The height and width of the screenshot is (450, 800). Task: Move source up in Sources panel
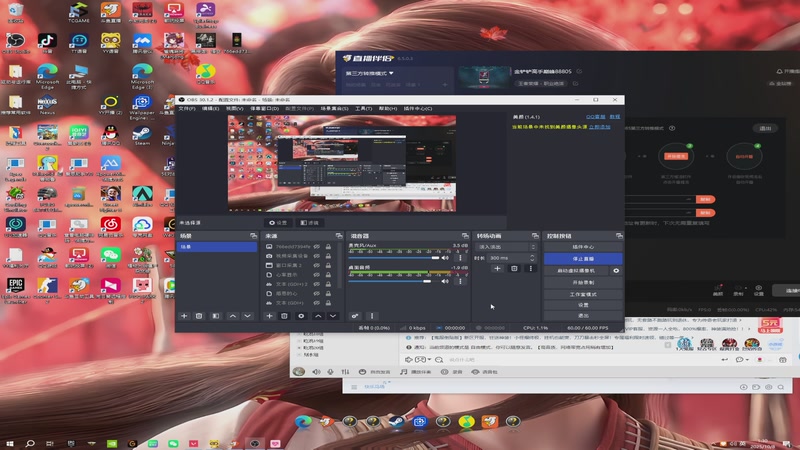pos(318,316)
